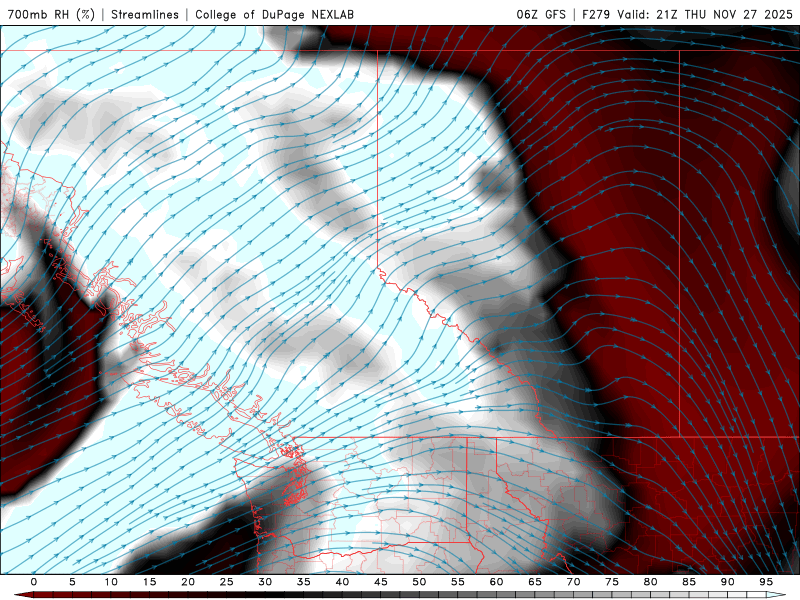Screen dimensions: 800x600
Task: Click the colorbar label "70"
Action: coord(573,582)
